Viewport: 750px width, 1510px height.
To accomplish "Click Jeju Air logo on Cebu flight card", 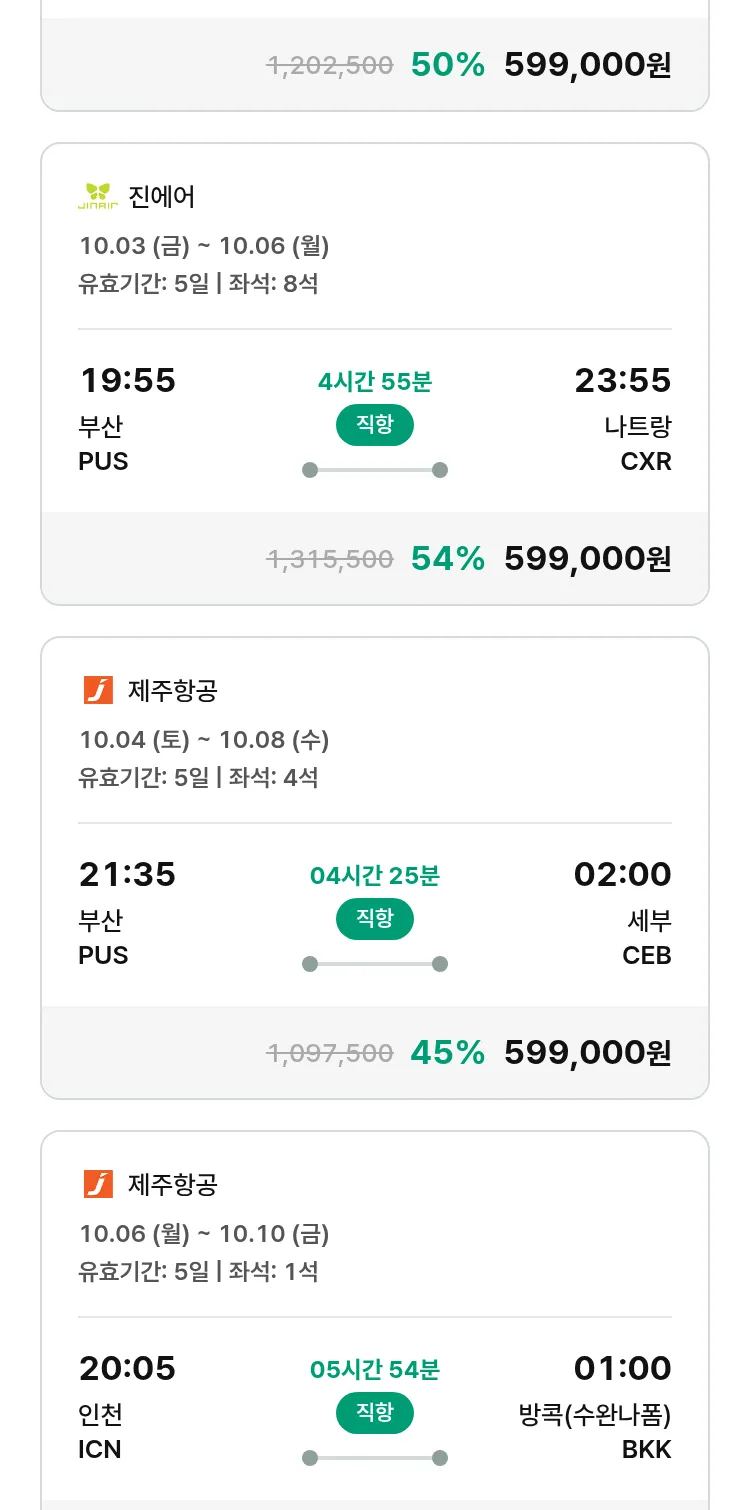I will (x=98, y=690).
